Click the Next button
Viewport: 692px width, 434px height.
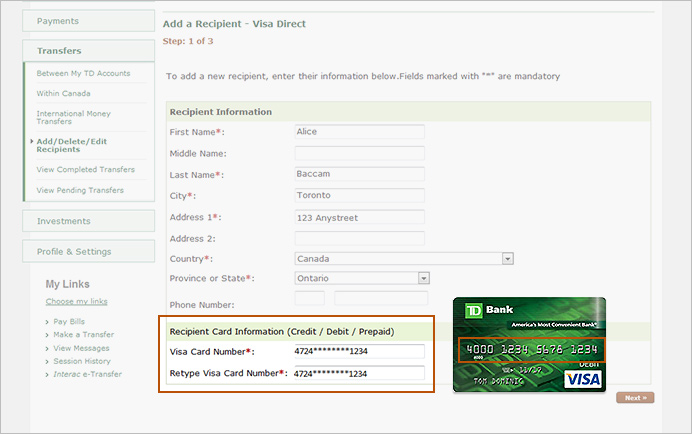click(636, 398)
